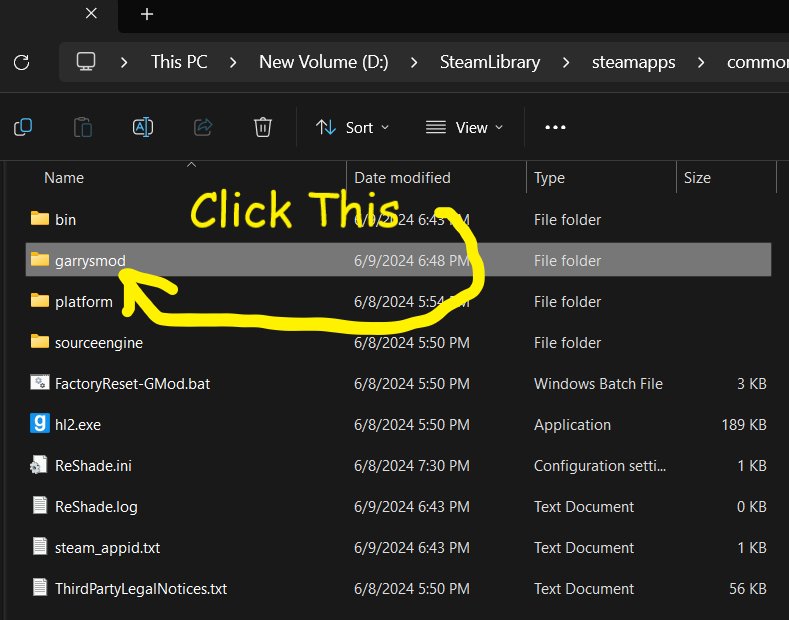Go to steamapps in the breadcrumb
Screen dimensions: 789x620
tap(634, 62)
